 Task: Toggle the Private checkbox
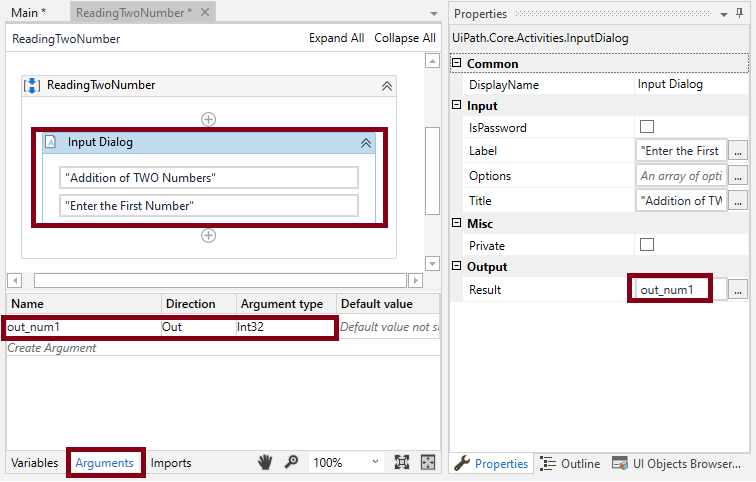pyautogui.click(x=647, y=244)
